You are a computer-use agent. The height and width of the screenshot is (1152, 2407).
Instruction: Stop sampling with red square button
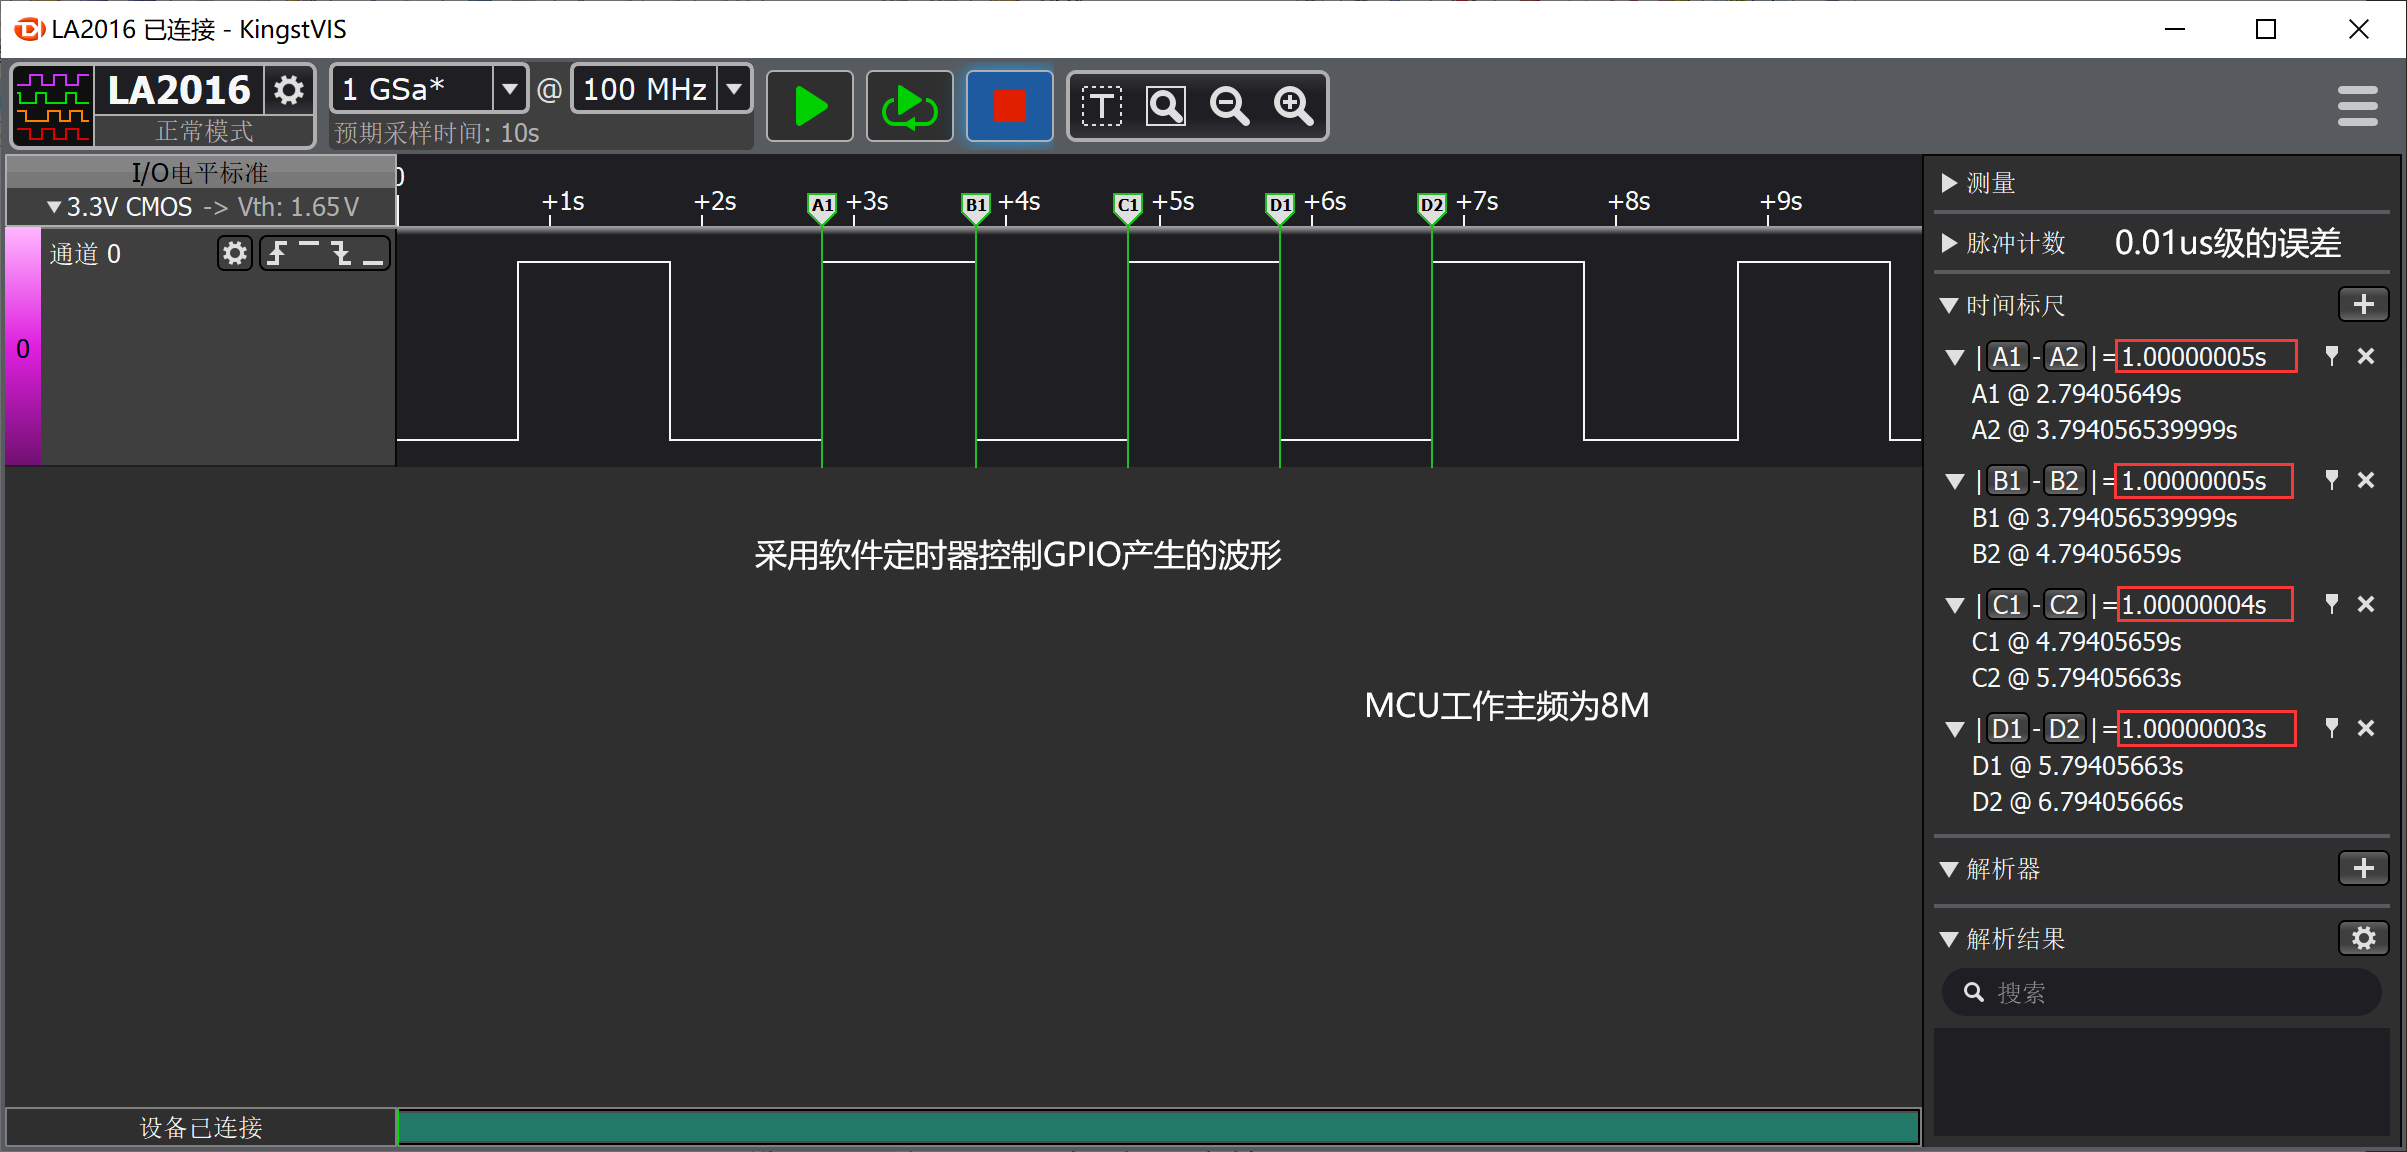(1009, 106)
